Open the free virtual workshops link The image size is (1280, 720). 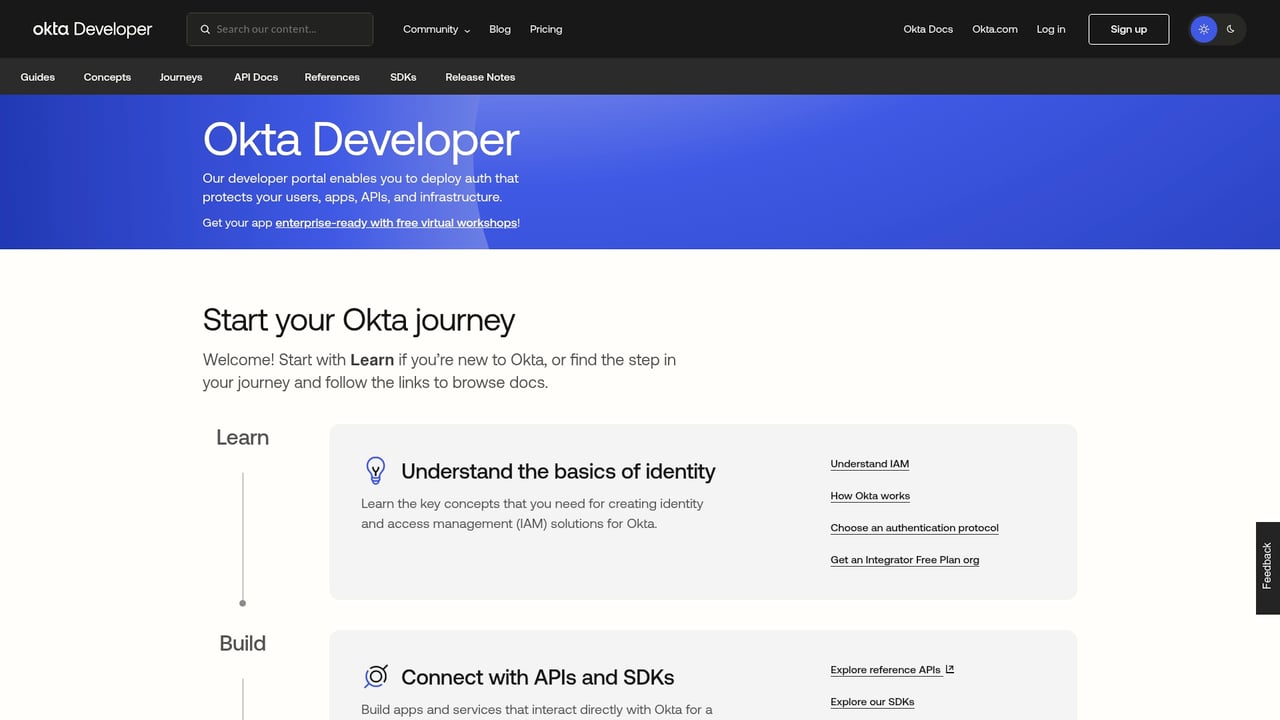point(396,222)
